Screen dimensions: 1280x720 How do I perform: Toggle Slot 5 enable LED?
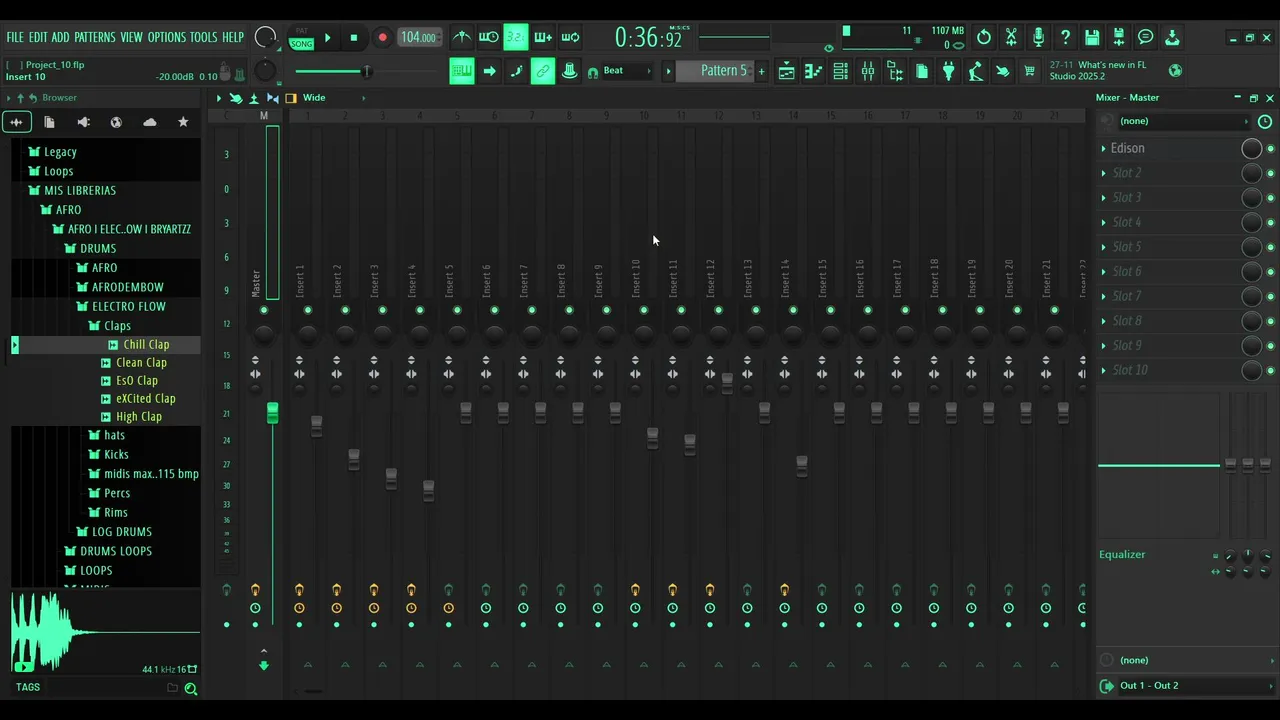[1271, 247]
